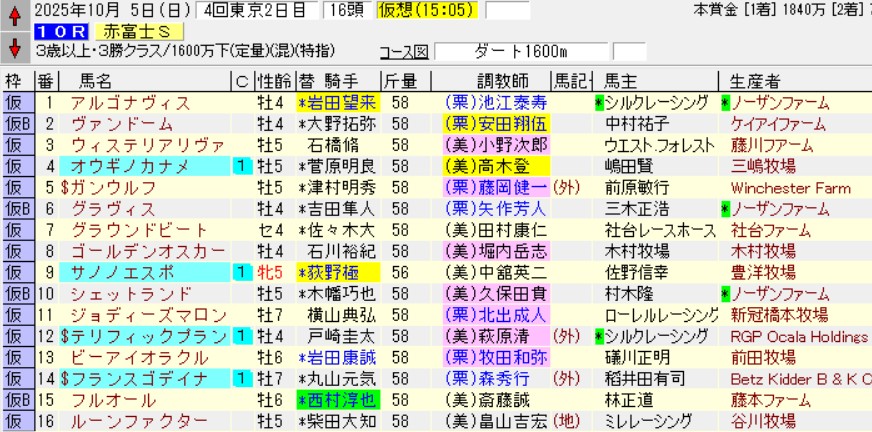
Task: Click the 仮B frame cell for horse 15
Action: pos(17,399)
